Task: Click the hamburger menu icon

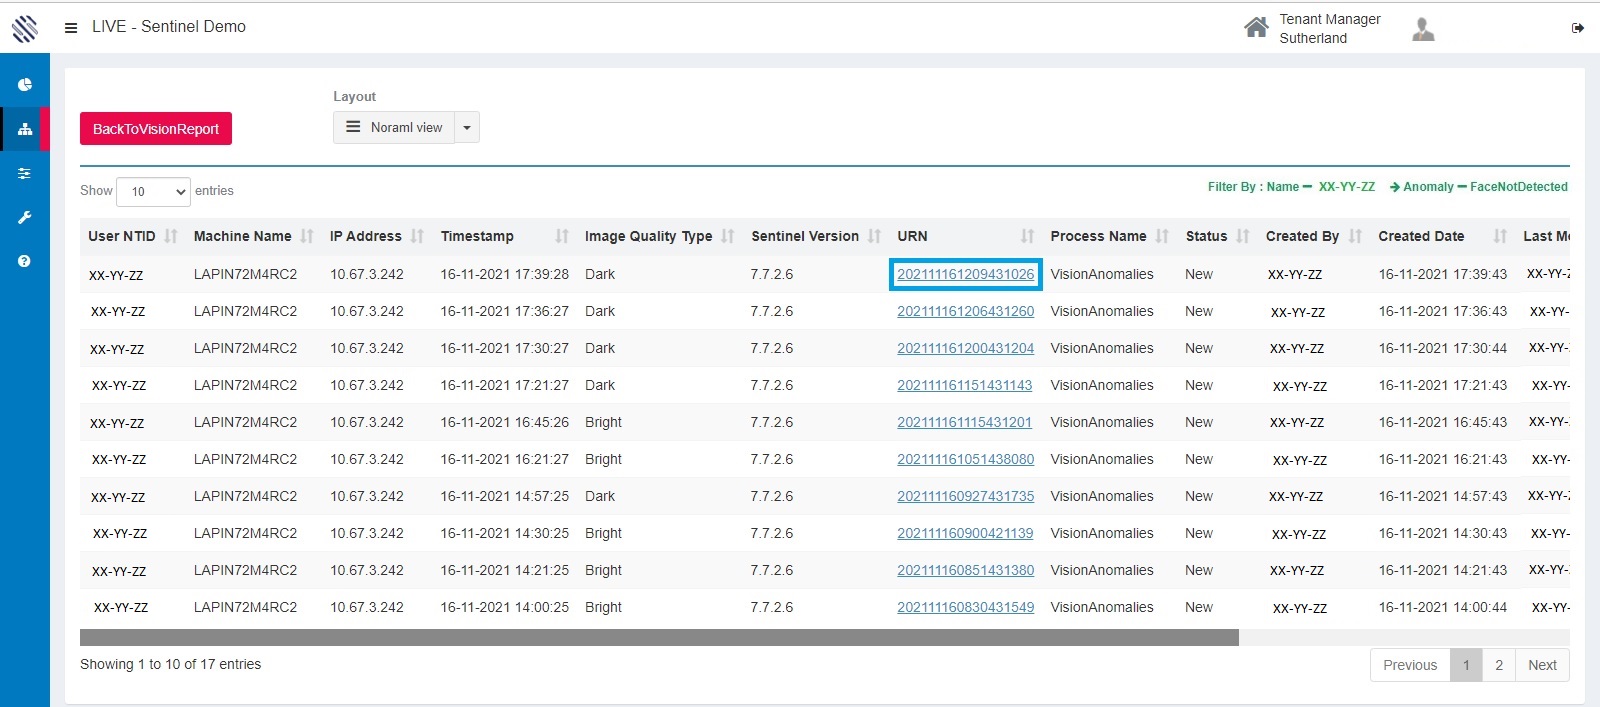Action: tap(71, 28)
